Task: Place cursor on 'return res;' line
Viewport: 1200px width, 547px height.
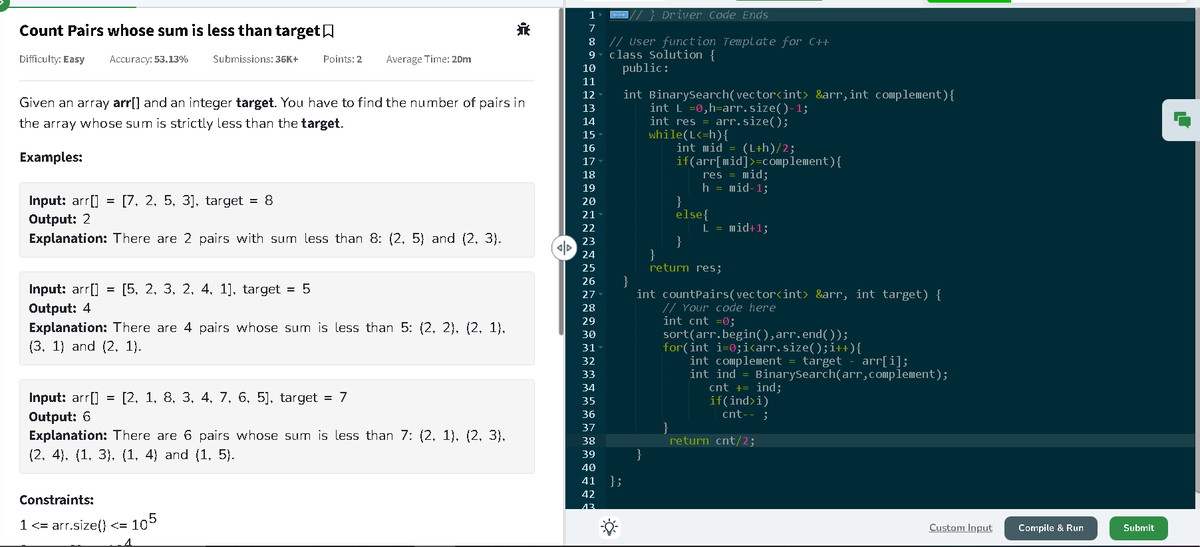Action: (685, 268)
